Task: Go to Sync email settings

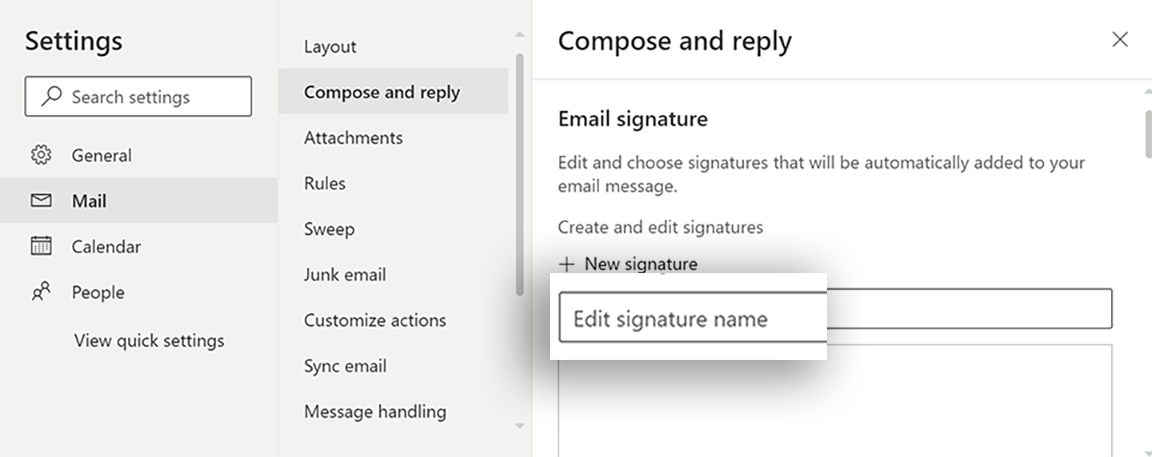Action: (x=345, y=366)
